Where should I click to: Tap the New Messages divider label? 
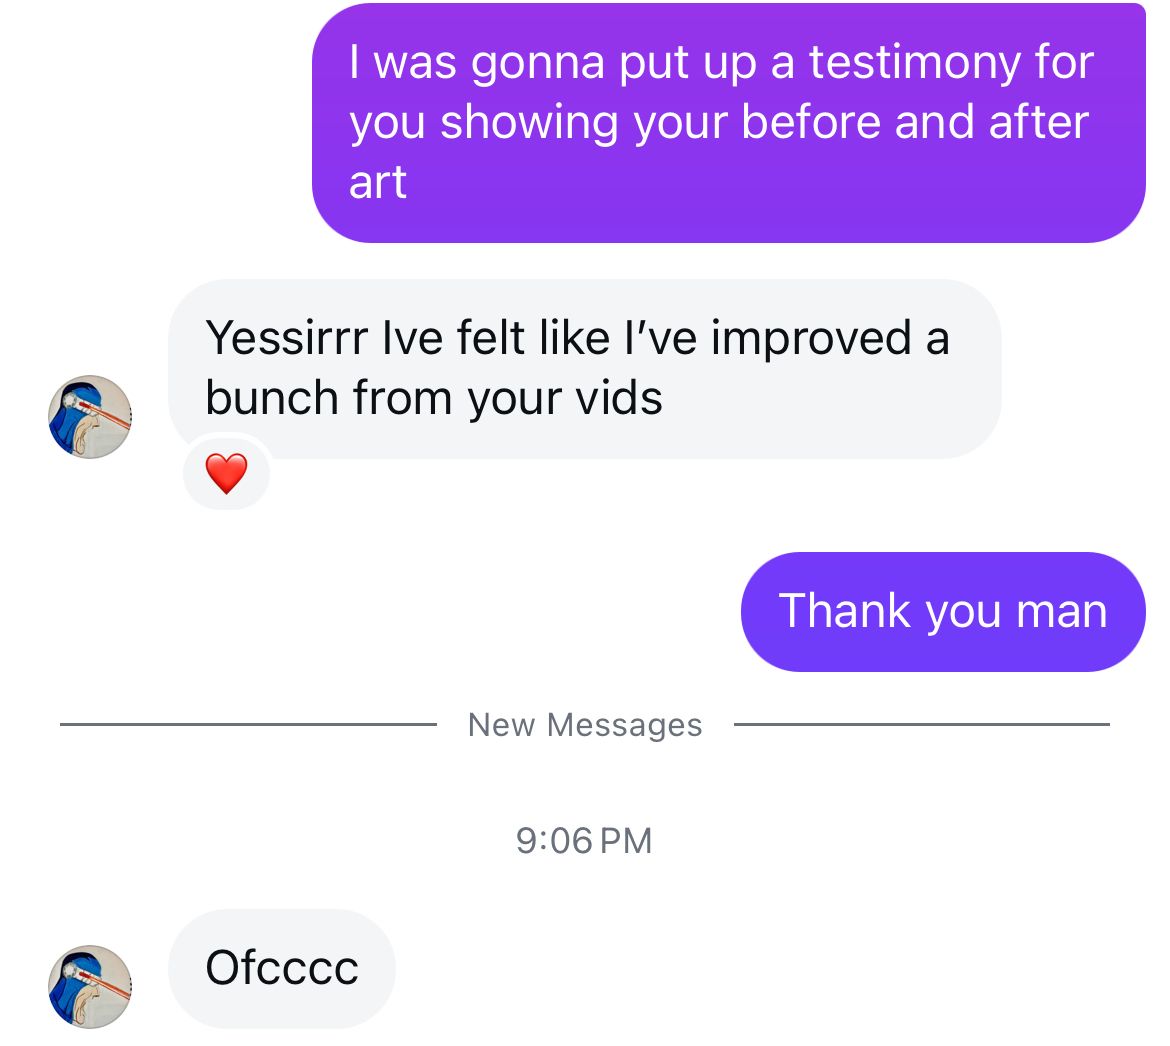tap(585, 724)
